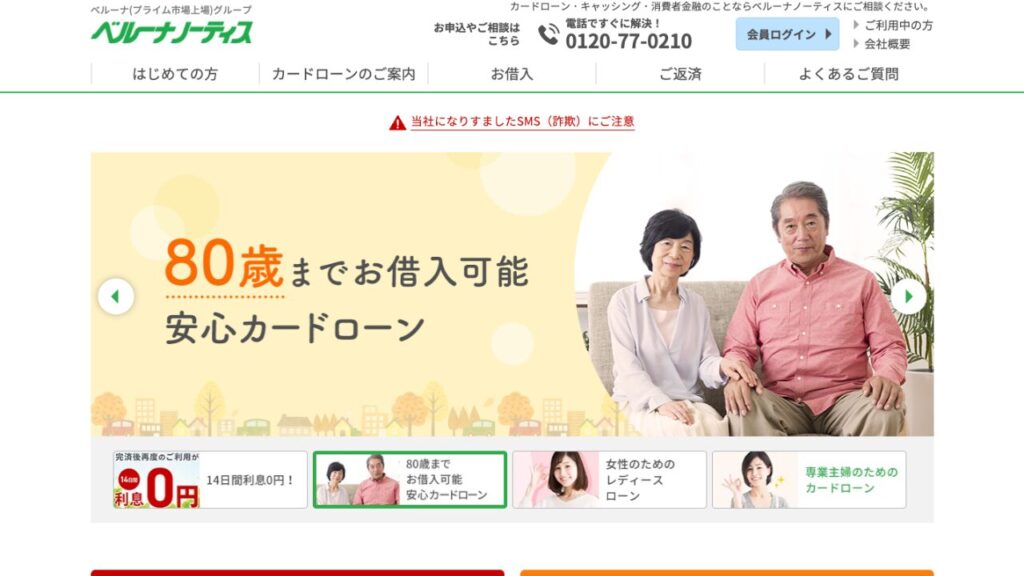This screenshot has height=576, width=1024.
Task: Click the telephone handset icon
Action: tap(549, 35)
